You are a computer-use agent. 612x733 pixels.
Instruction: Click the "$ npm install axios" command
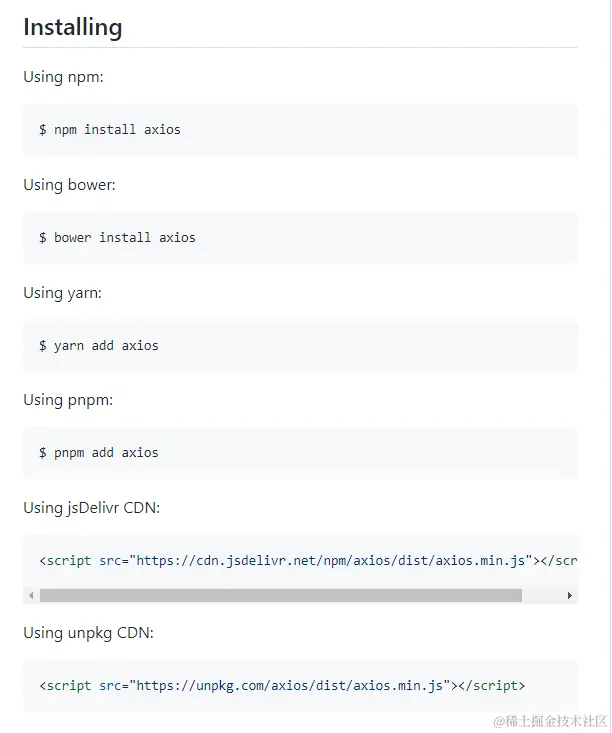pyautogui.click(x=110, y=130)
